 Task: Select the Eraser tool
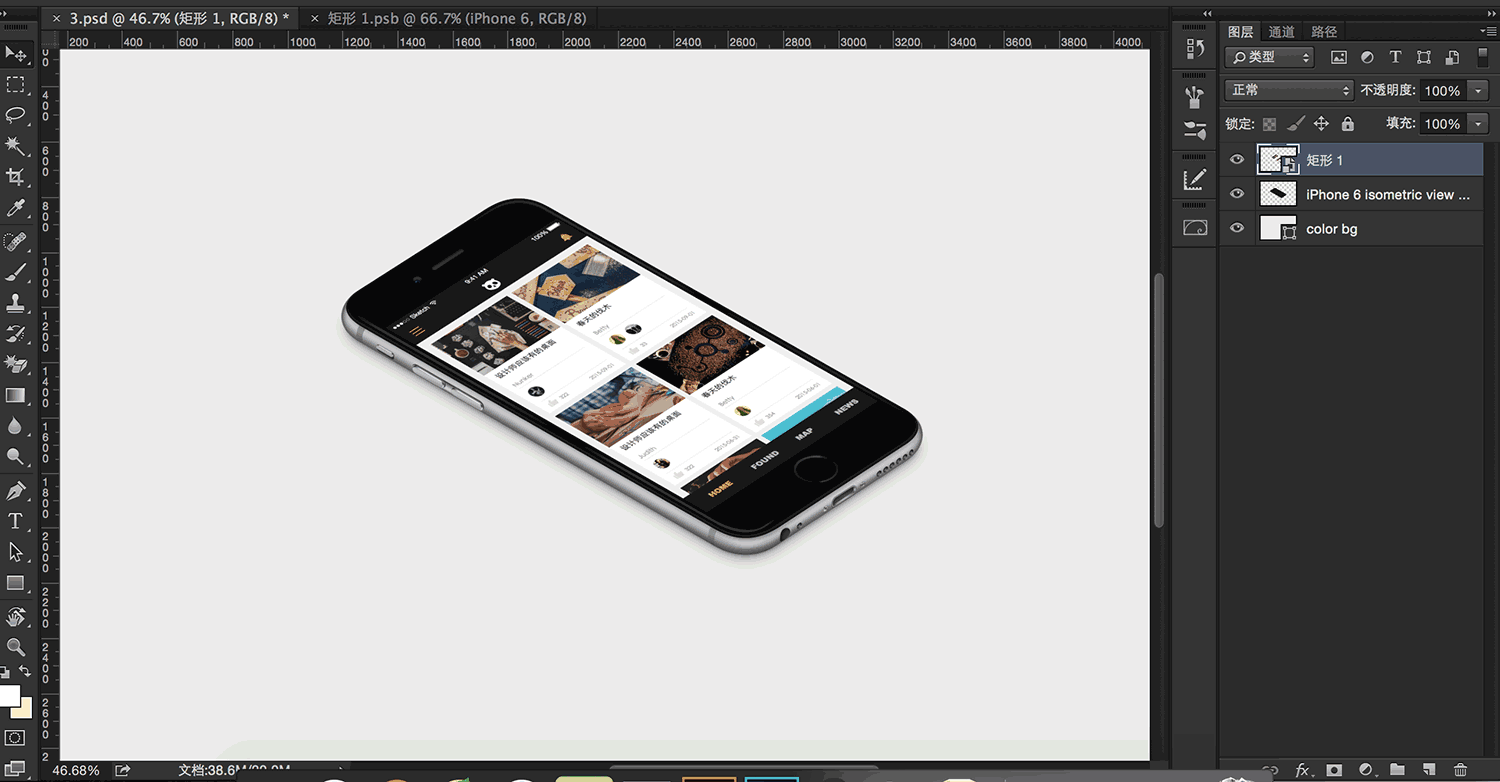16,364
